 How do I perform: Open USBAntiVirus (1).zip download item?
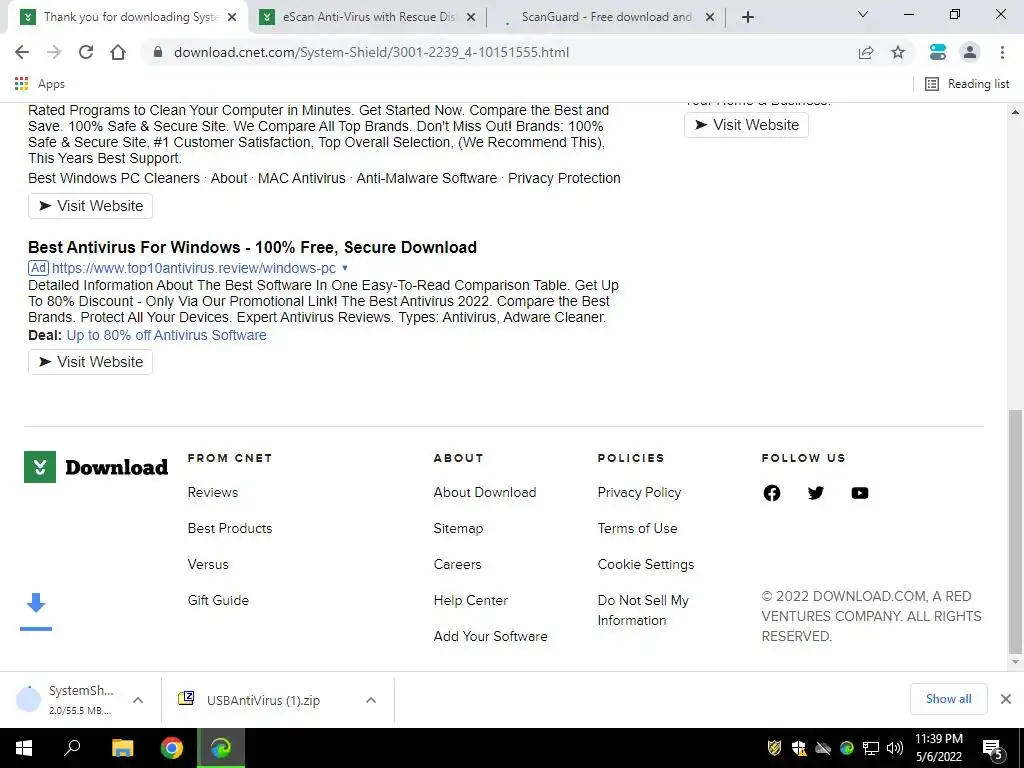(x=263, y=700)
